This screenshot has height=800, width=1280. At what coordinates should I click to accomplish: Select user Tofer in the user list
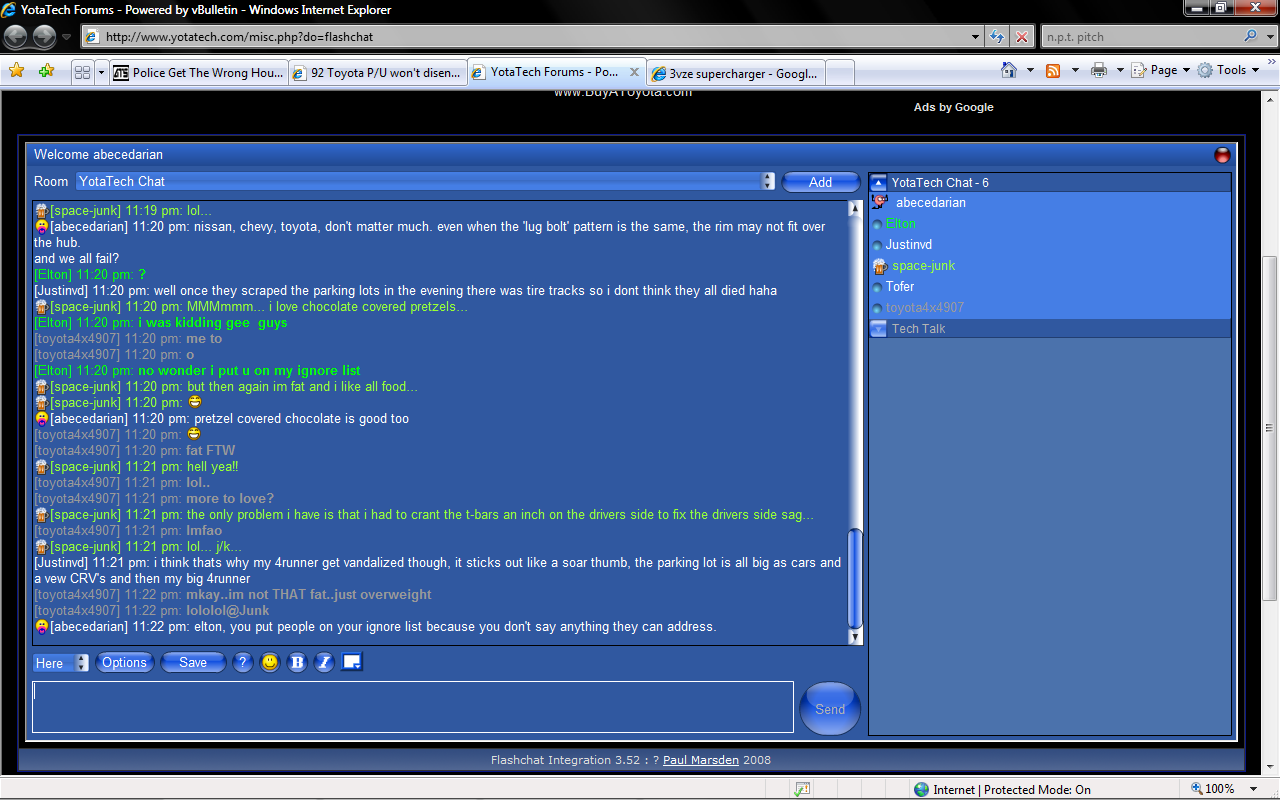coord(900,287)
